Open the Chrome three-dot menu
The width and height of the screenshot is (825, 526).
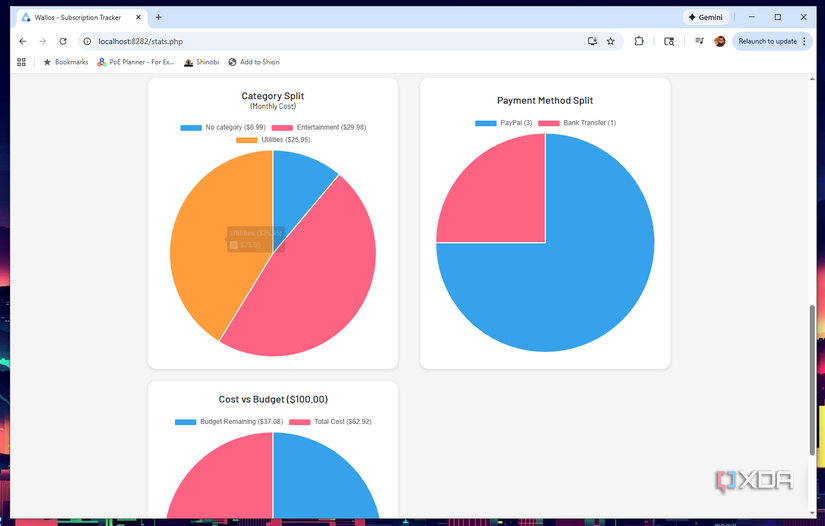coord(804,41)
